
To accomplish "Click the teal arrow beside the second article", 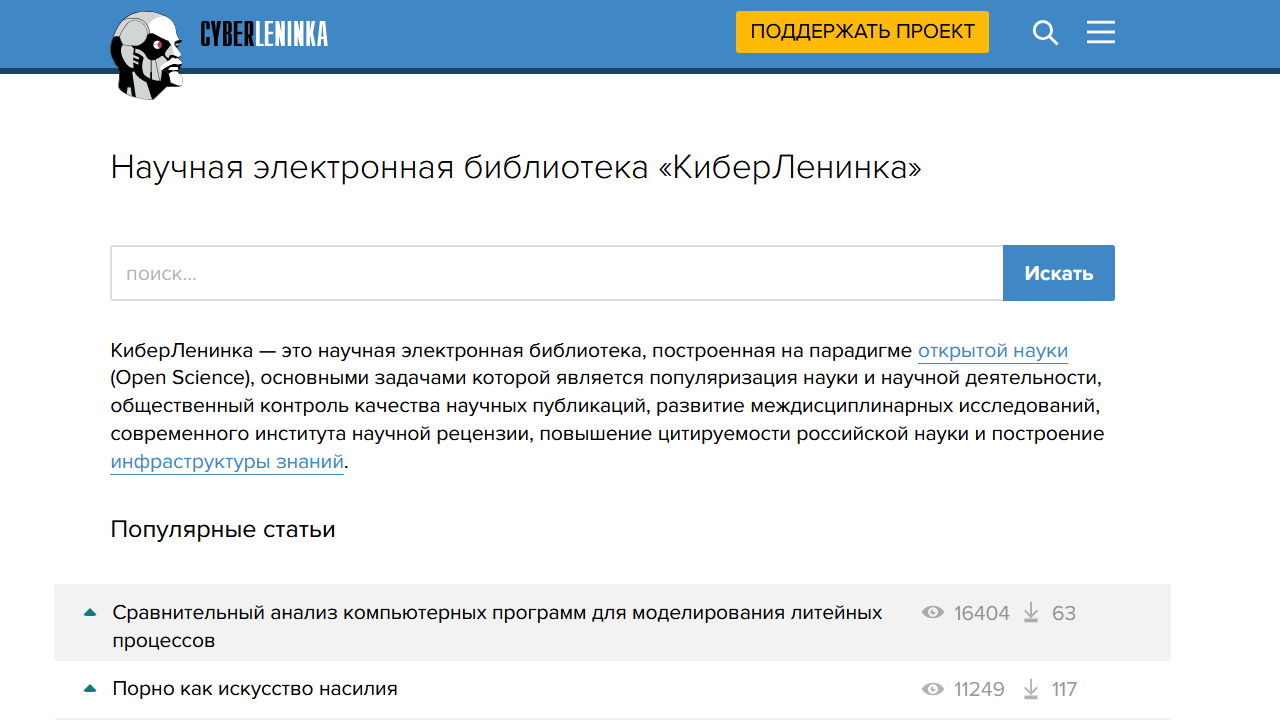I will coord(89,687).
